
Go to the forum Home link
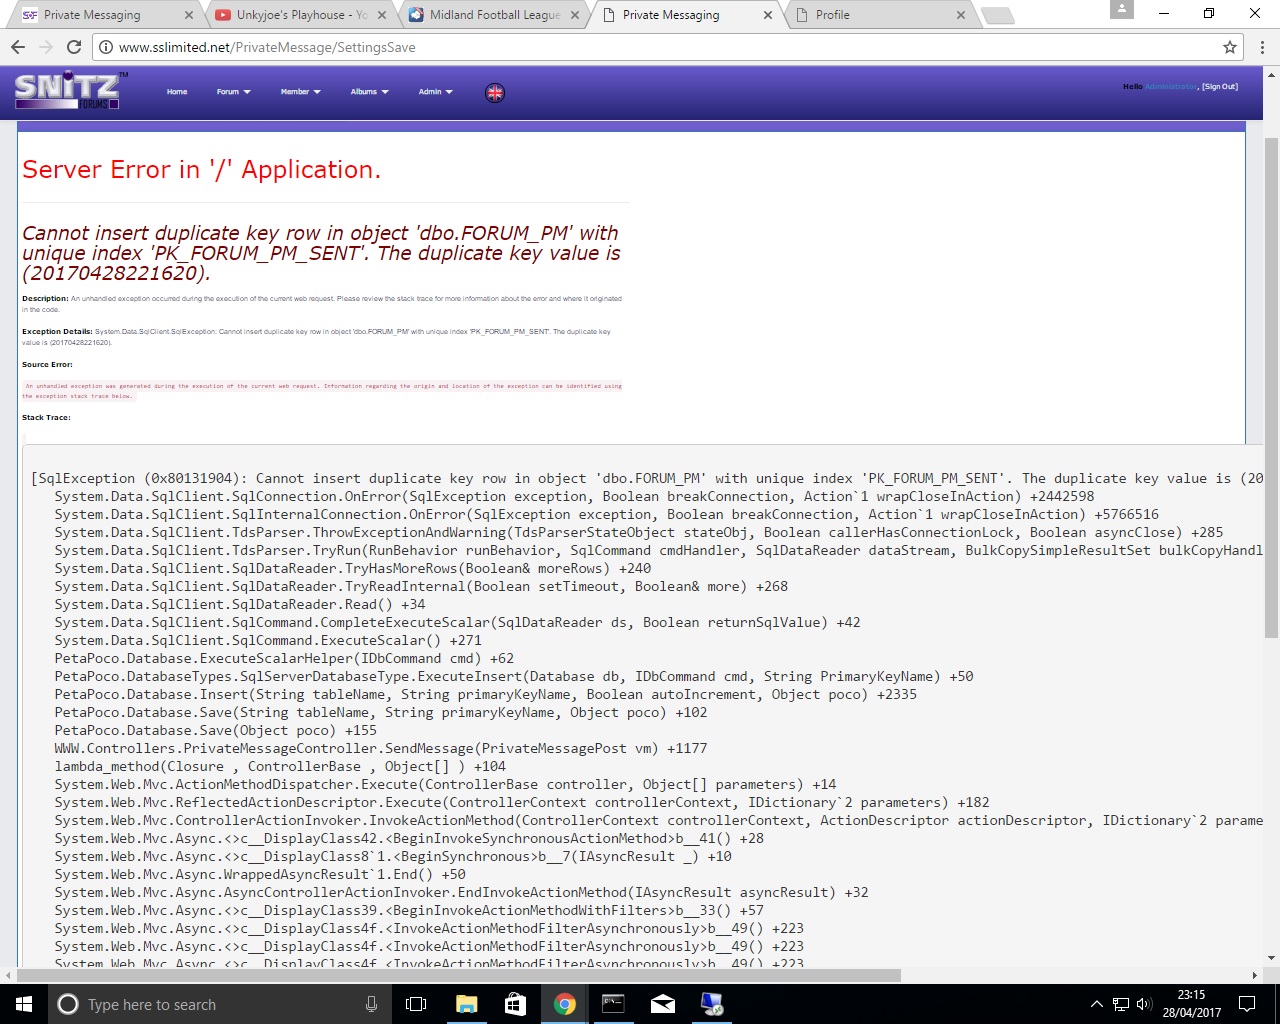177,92
